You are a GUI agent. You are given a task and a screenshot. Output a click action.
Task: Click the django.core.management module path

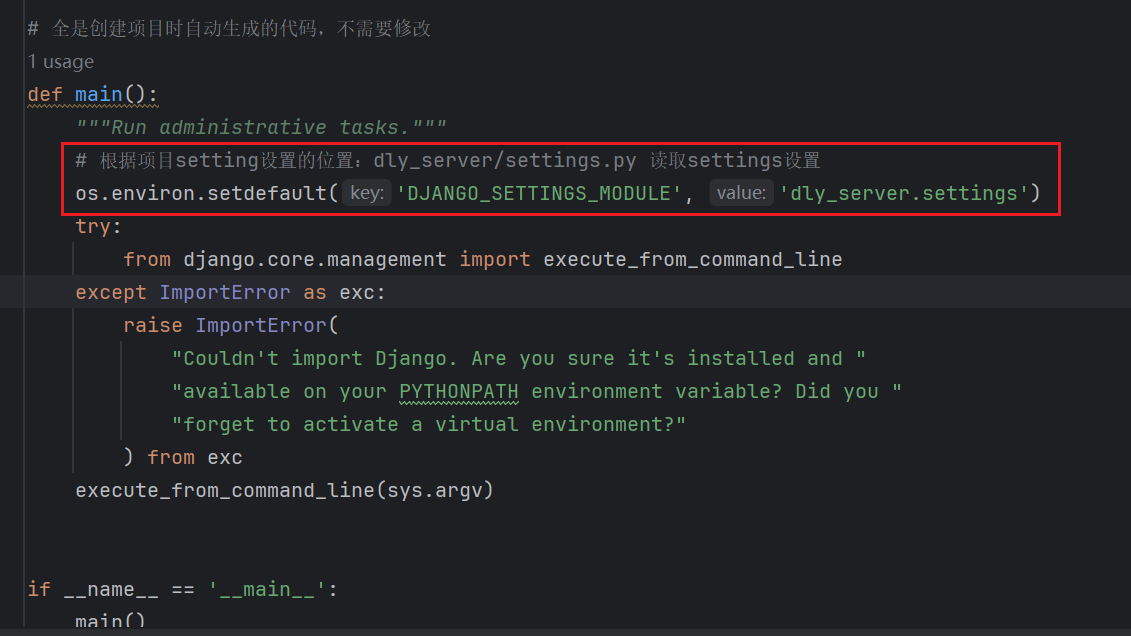point(314,259)
